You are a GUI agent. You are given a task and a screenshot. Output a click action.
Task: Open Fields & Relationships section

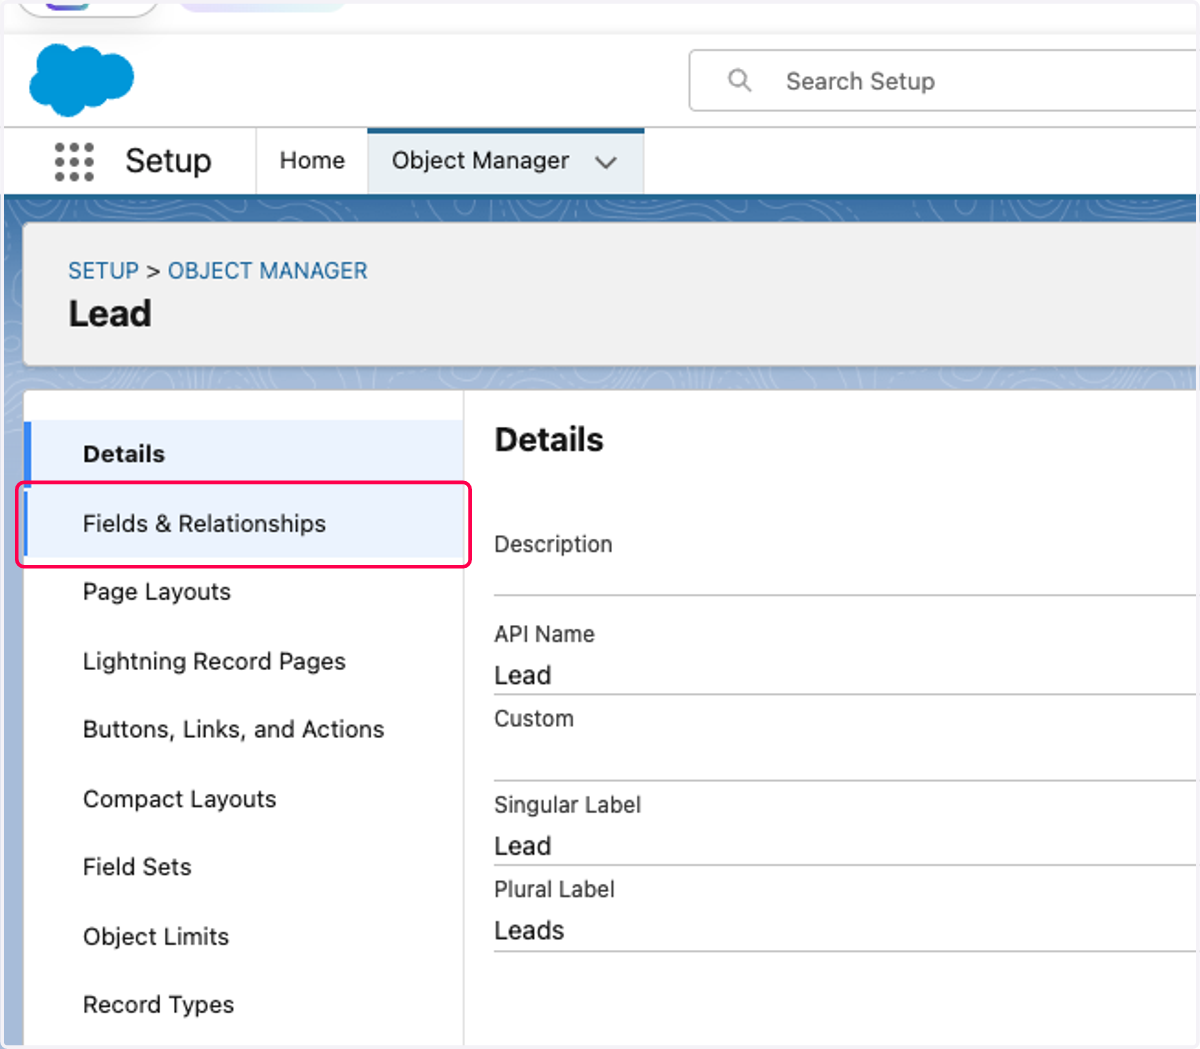244,523
